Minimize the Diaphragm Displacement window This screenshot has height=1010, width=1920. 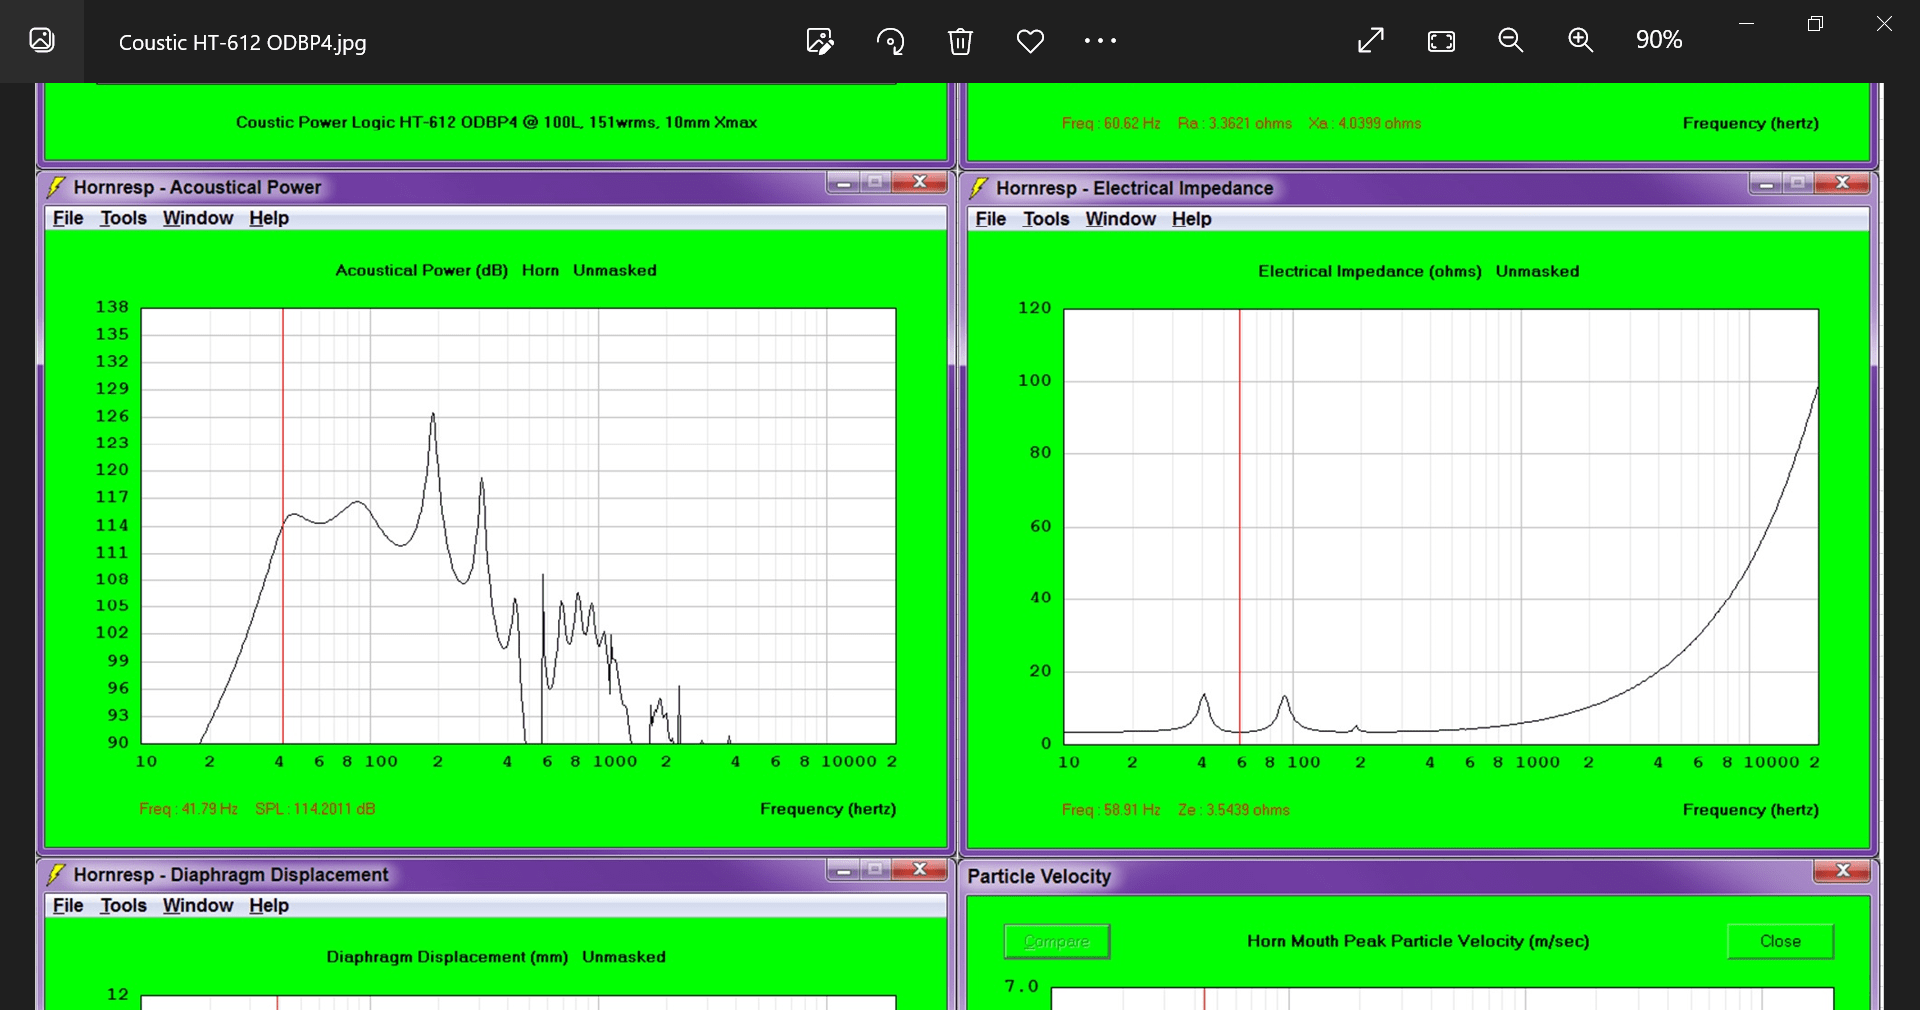point(843,869)
